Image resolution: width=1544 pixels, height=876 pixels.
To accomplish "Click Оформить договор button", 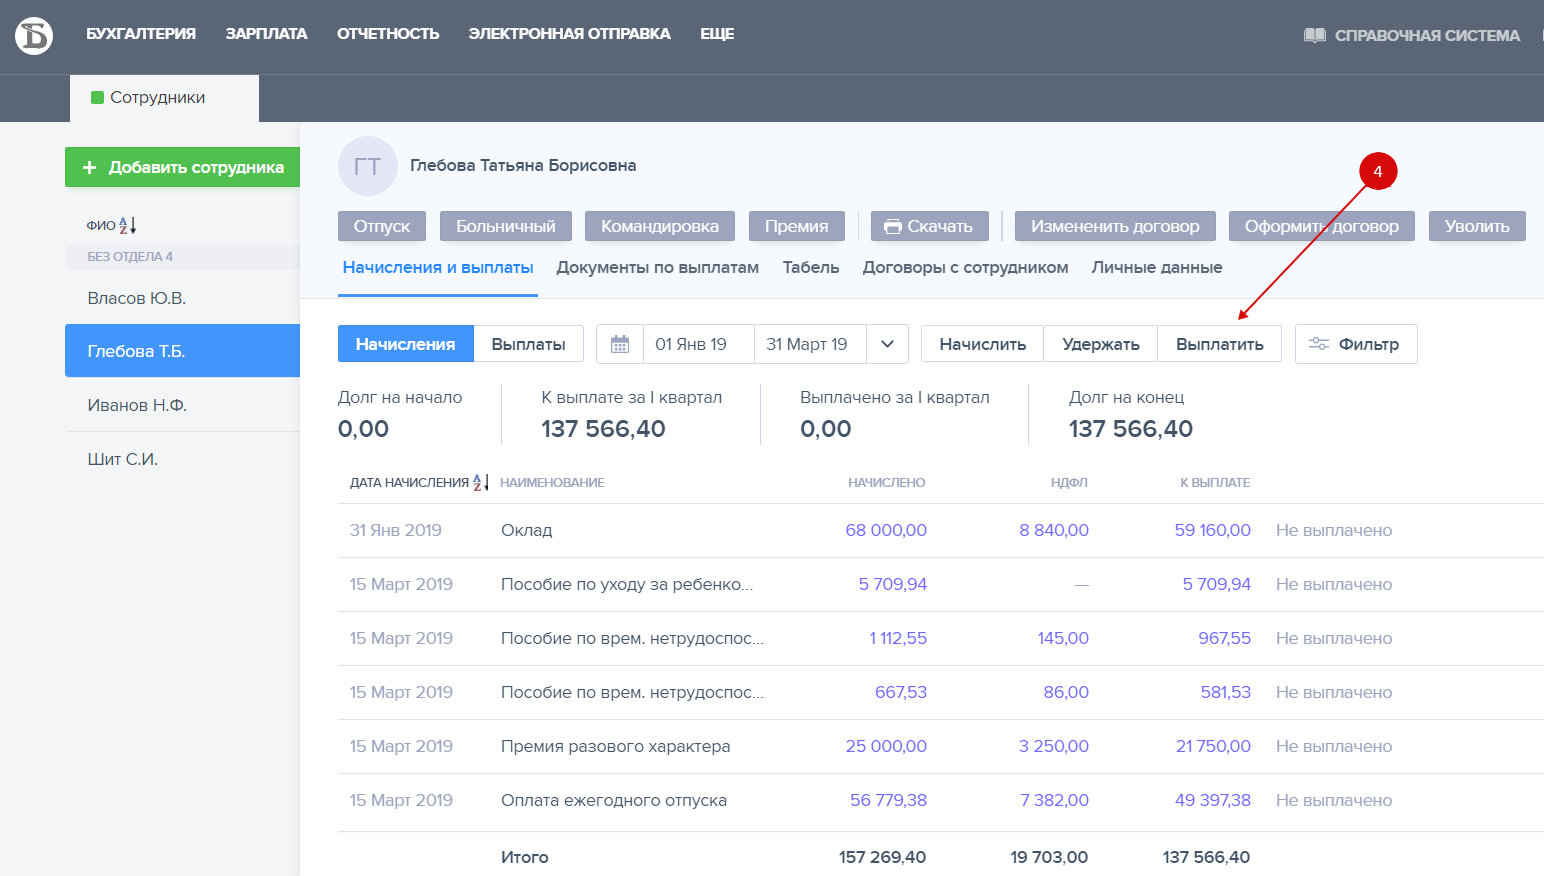I will tap(1322, 226).
